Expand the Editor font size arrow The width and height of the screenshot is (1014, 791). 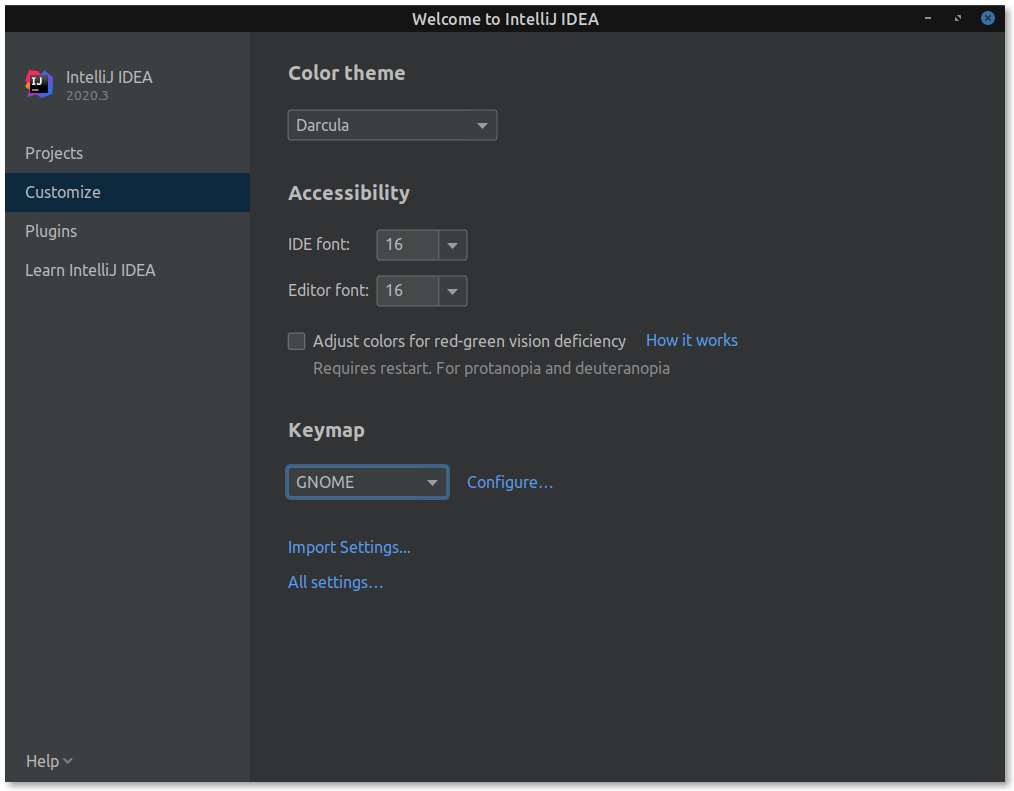453,291
